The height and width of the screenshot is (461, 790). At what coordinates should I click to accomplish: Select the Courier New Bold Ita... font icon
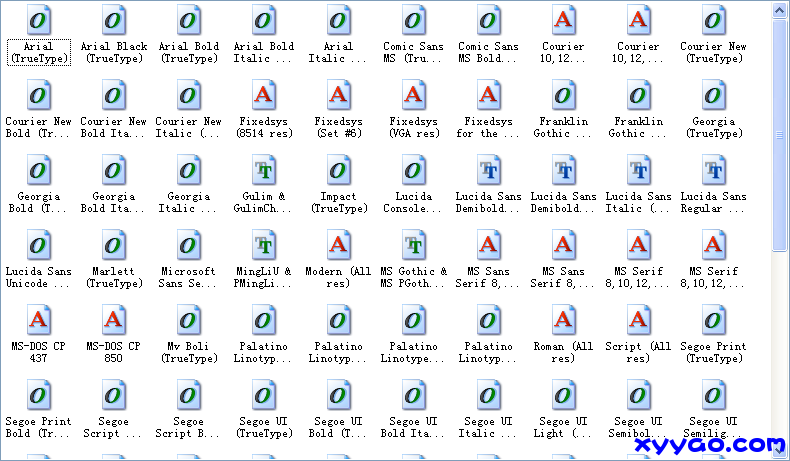114,95
